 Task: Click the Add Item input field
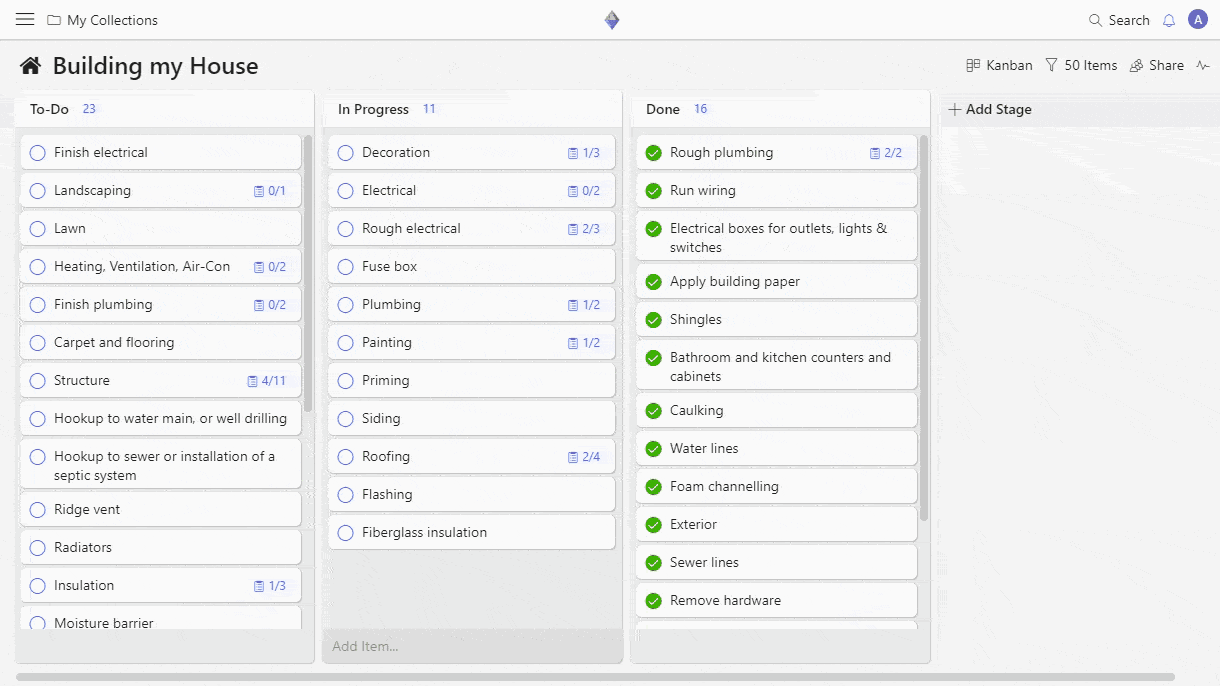(x=472, y=646)
